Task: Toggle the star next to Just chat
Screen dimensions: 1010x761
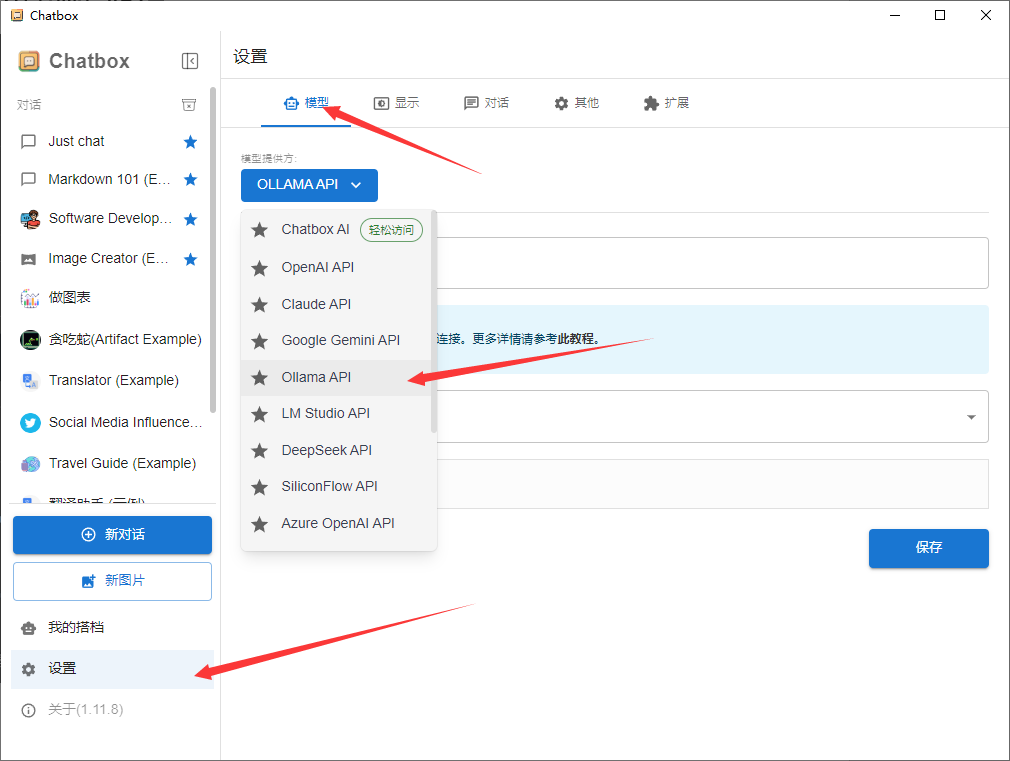Action: pos(190,142)
